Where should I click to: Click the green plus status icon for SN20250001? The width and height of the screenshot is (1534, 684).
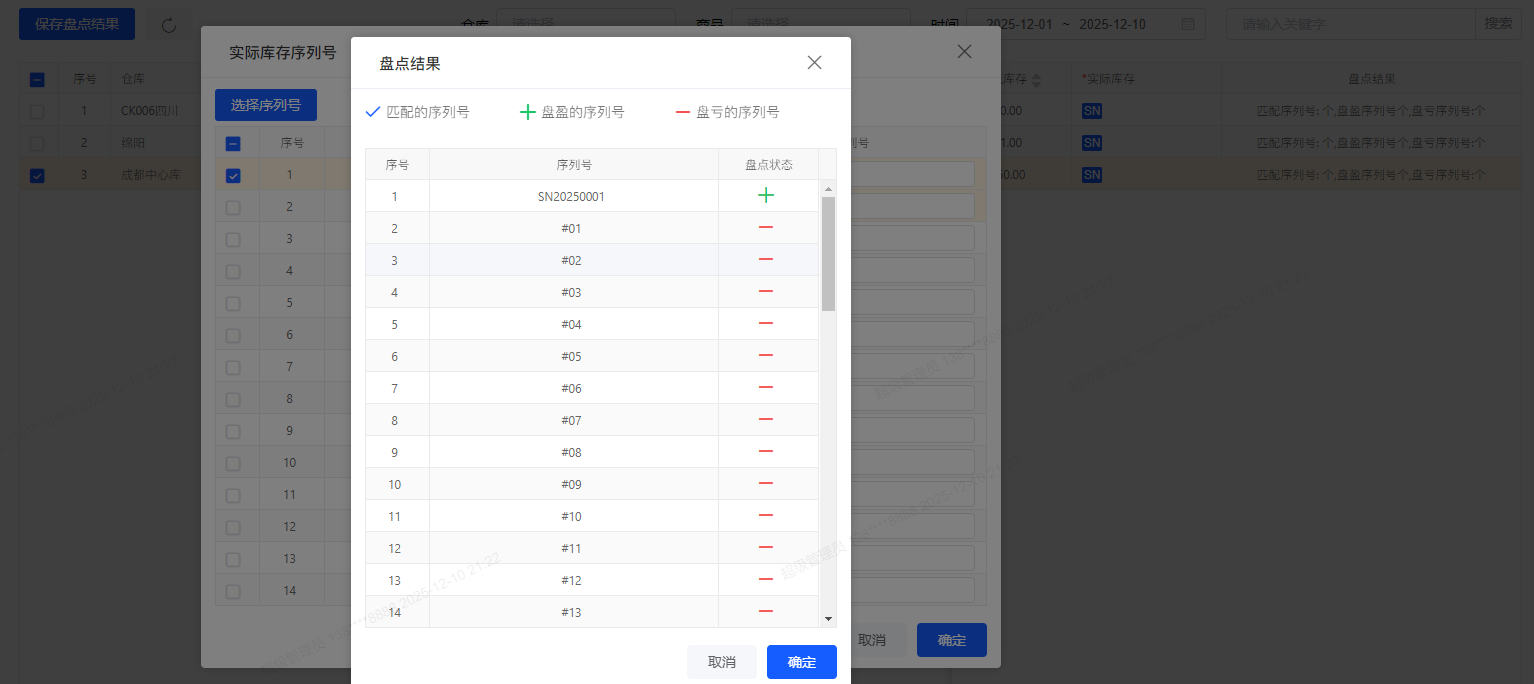pyautogui.click(x=766, y=196)
